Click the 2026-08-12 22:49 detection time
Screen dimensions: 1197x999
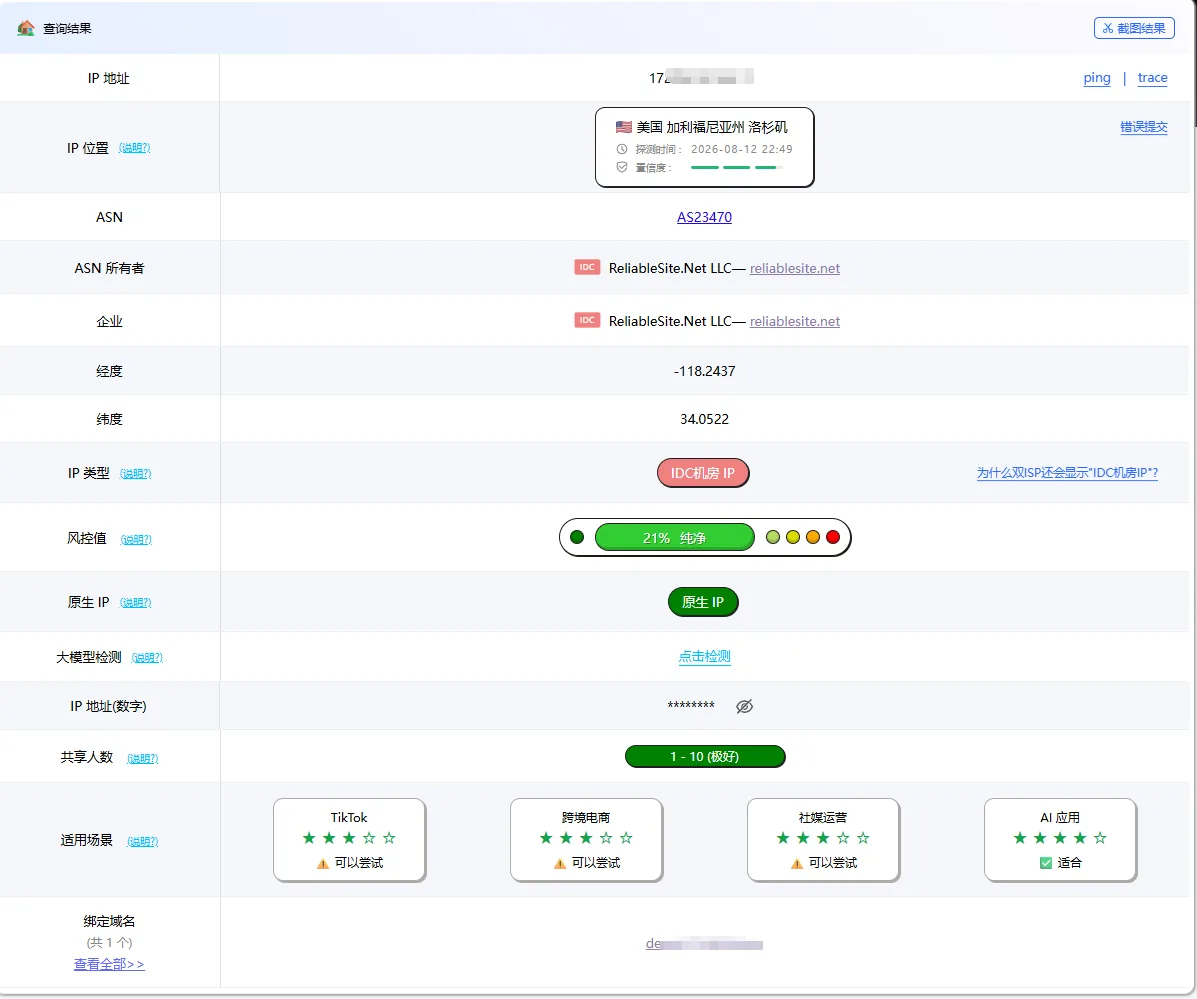(741, 149)
